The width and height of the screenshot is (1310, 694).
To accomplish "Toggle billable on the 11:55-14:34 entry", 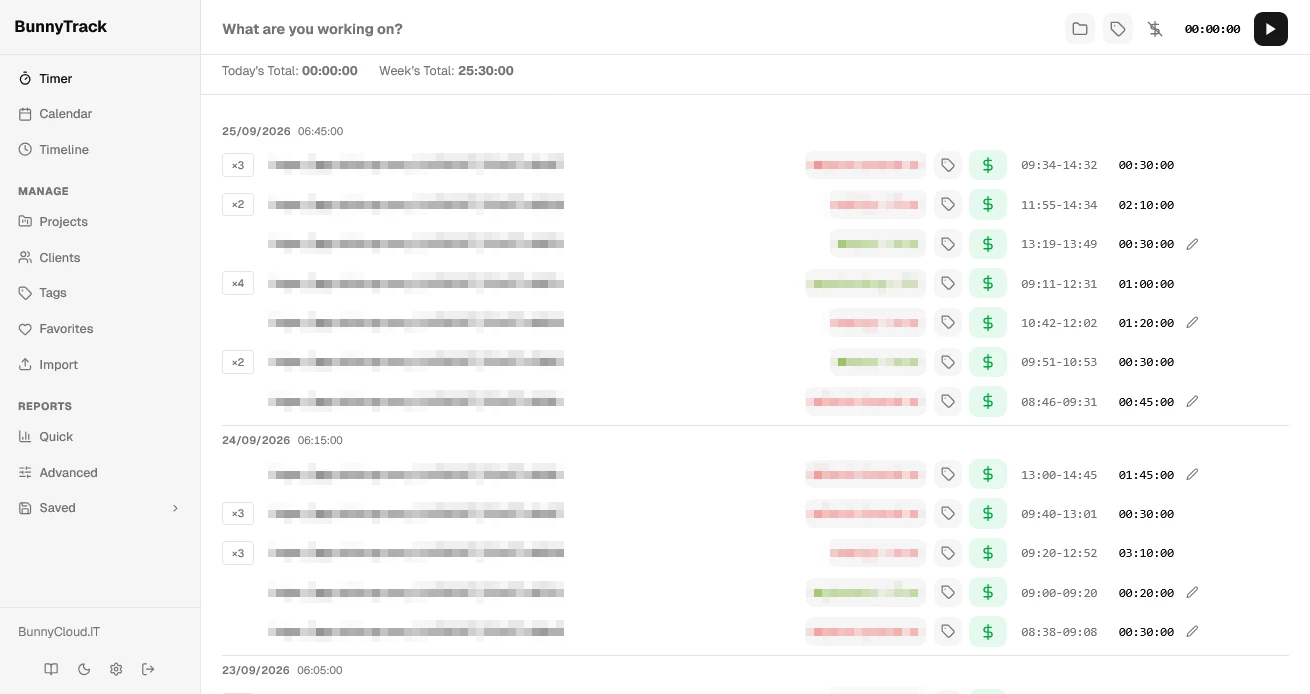I will point(988,205).
